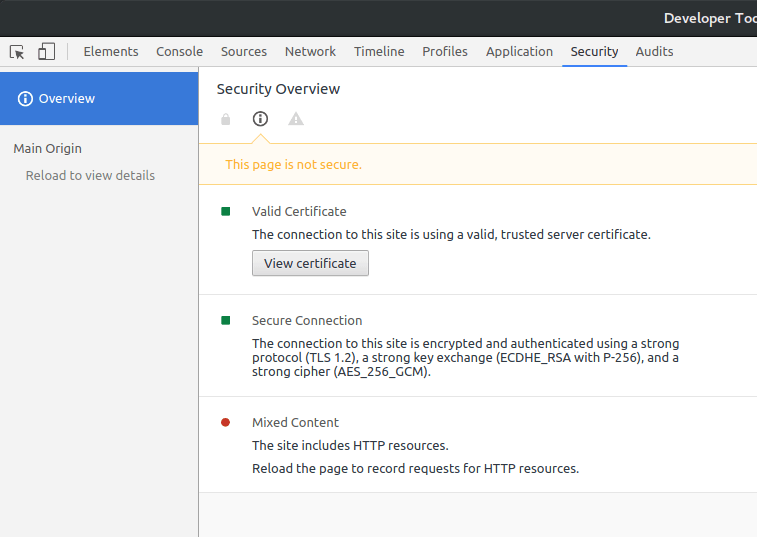Image resolution: width=757 pixels, height=537 pixels.
Task: Click the green Valid Certificate indicator
Action: 226,211
